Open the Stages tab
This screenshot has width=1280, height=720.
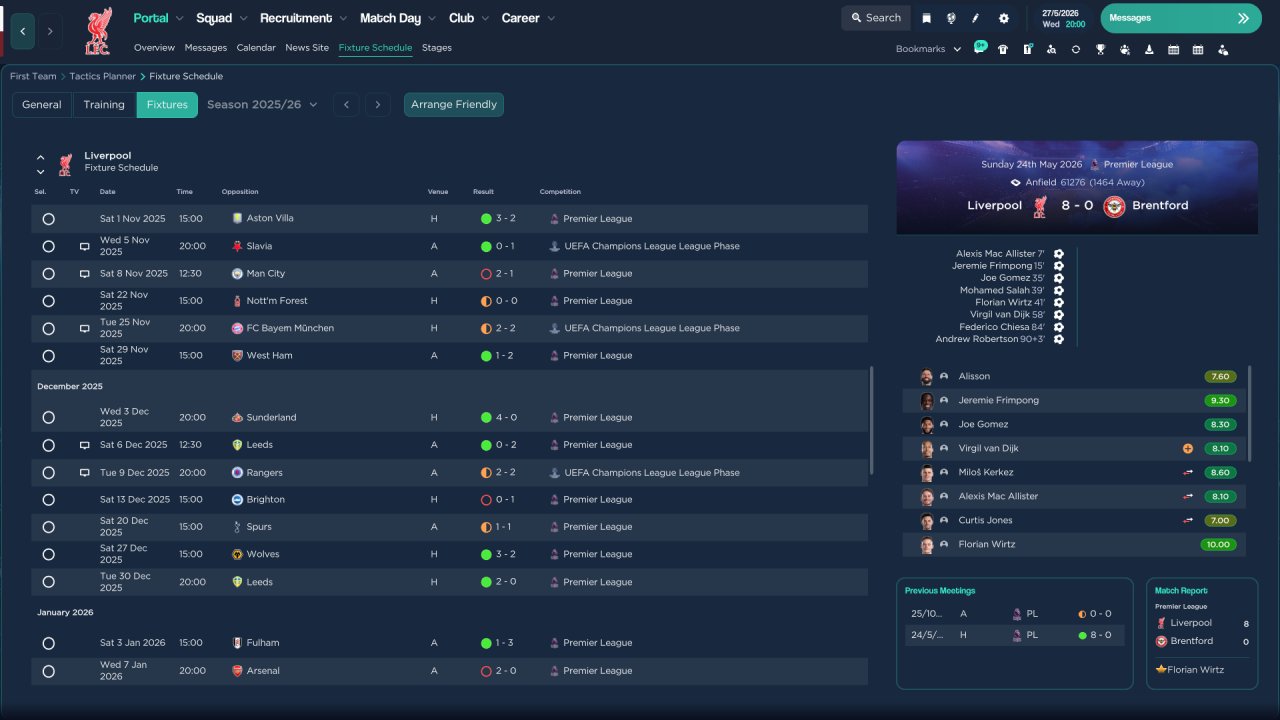(x=437, y=48)
